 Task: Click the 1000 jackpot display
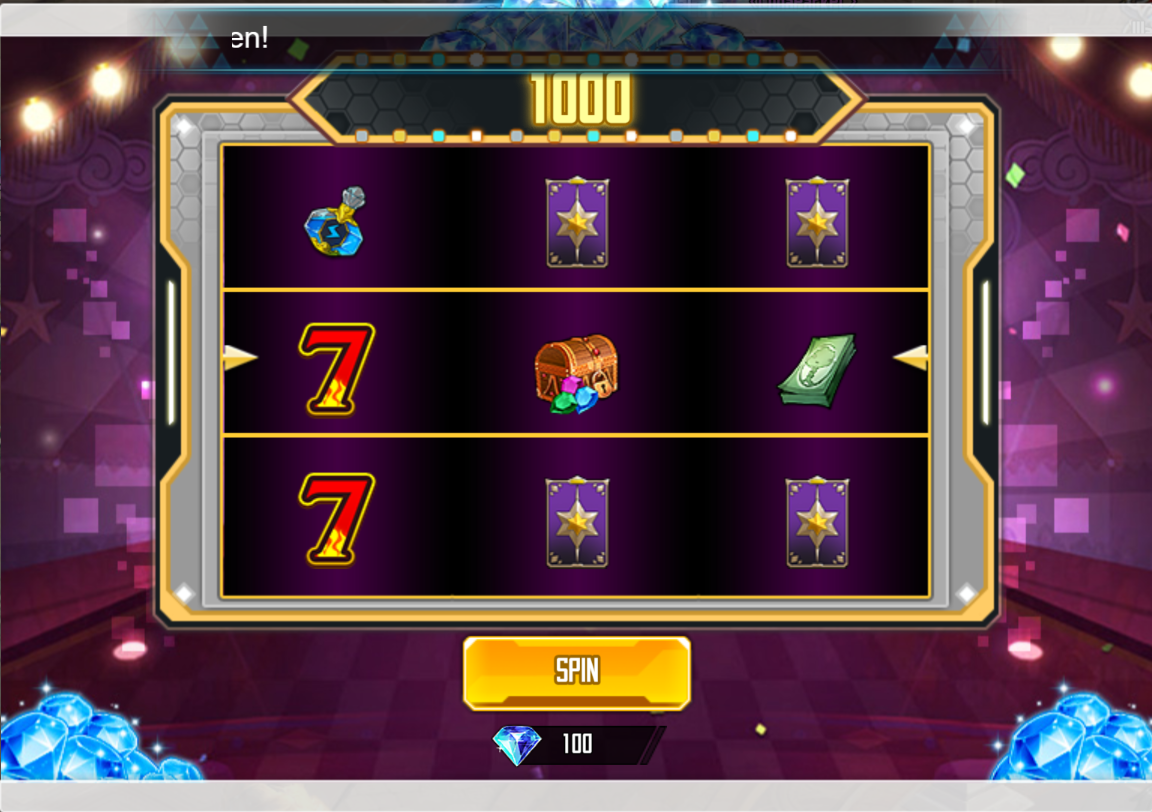point(580,99)
